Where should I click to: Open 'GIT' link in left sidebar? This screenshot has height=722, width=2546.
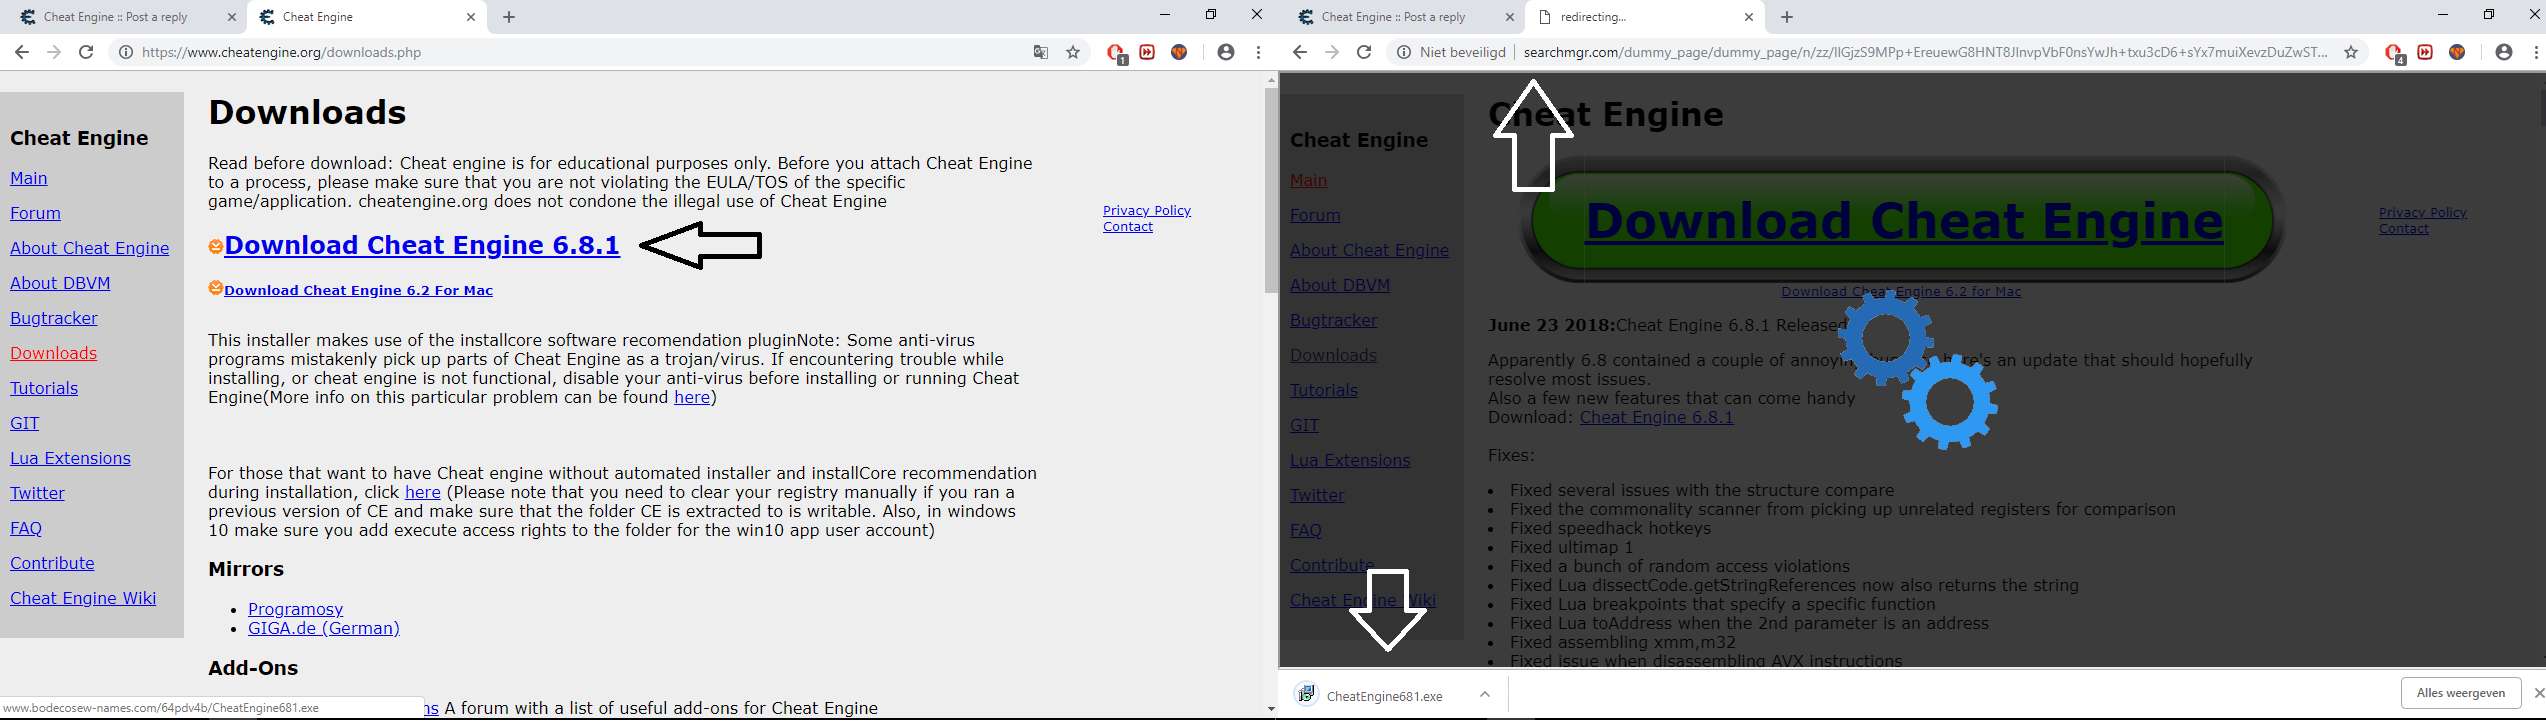coord(25,423)
